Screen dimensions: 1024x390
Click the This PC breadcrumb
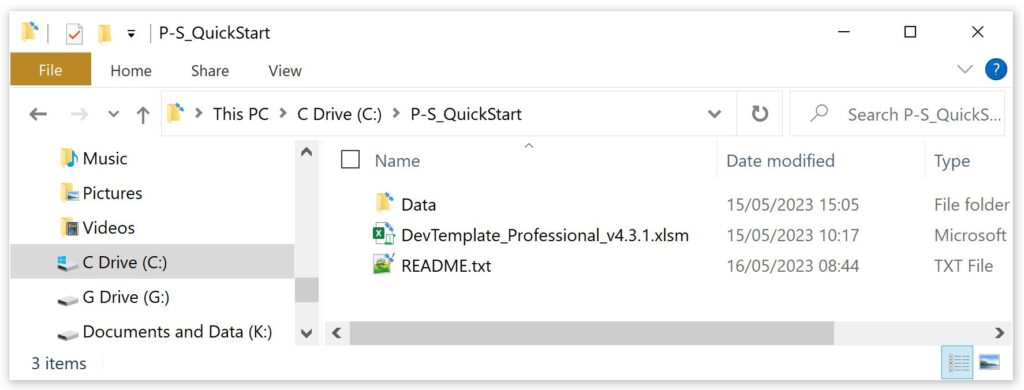(241, 114)
